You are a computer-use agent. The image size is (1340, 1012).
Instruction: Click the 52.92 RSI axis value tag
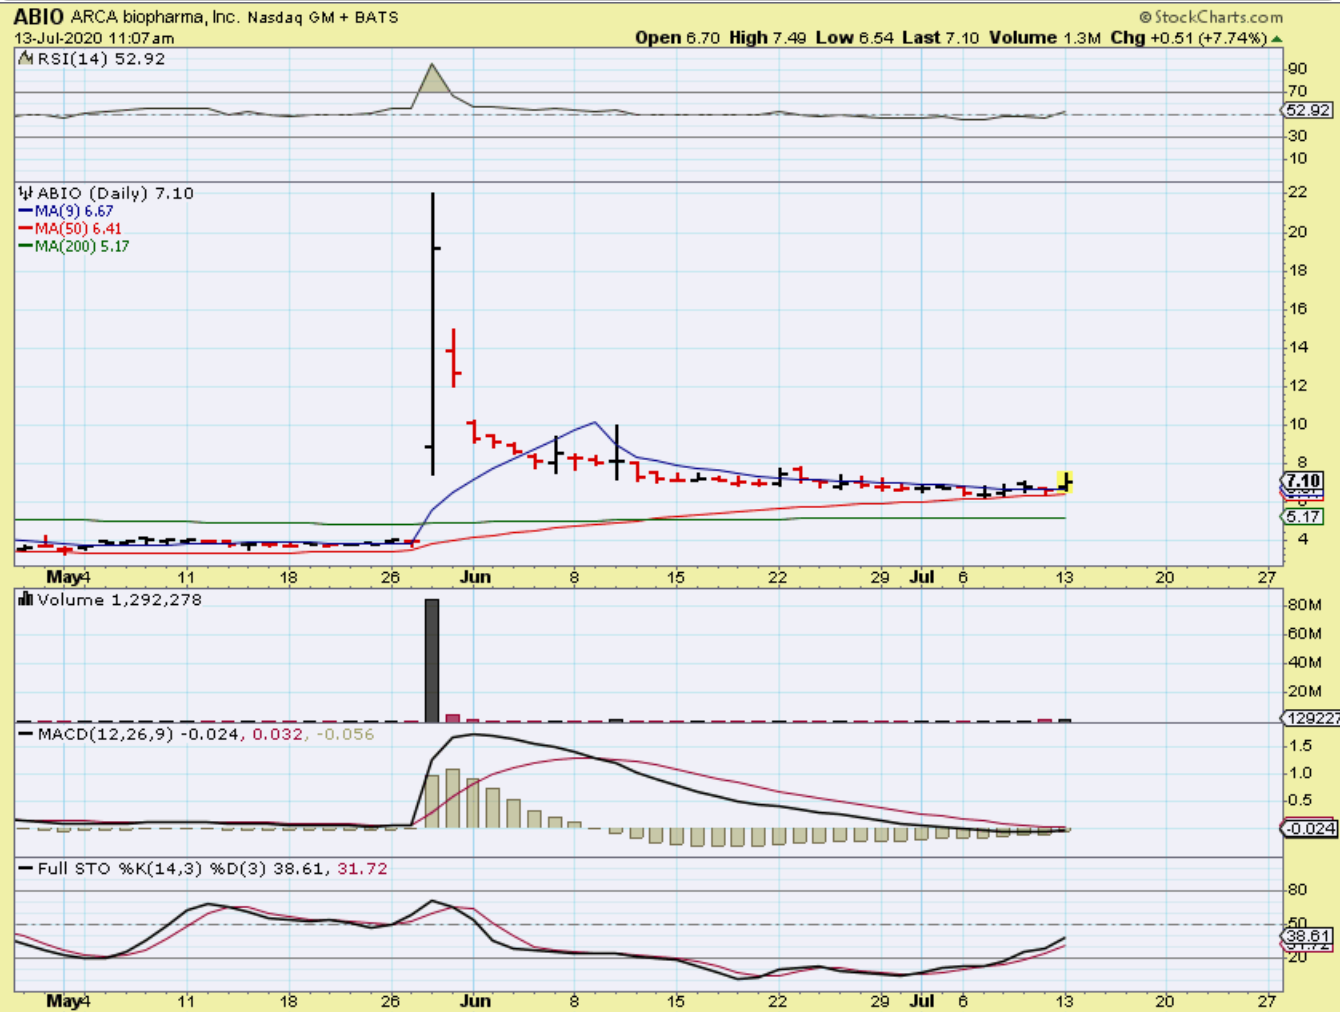(1307, 111)
